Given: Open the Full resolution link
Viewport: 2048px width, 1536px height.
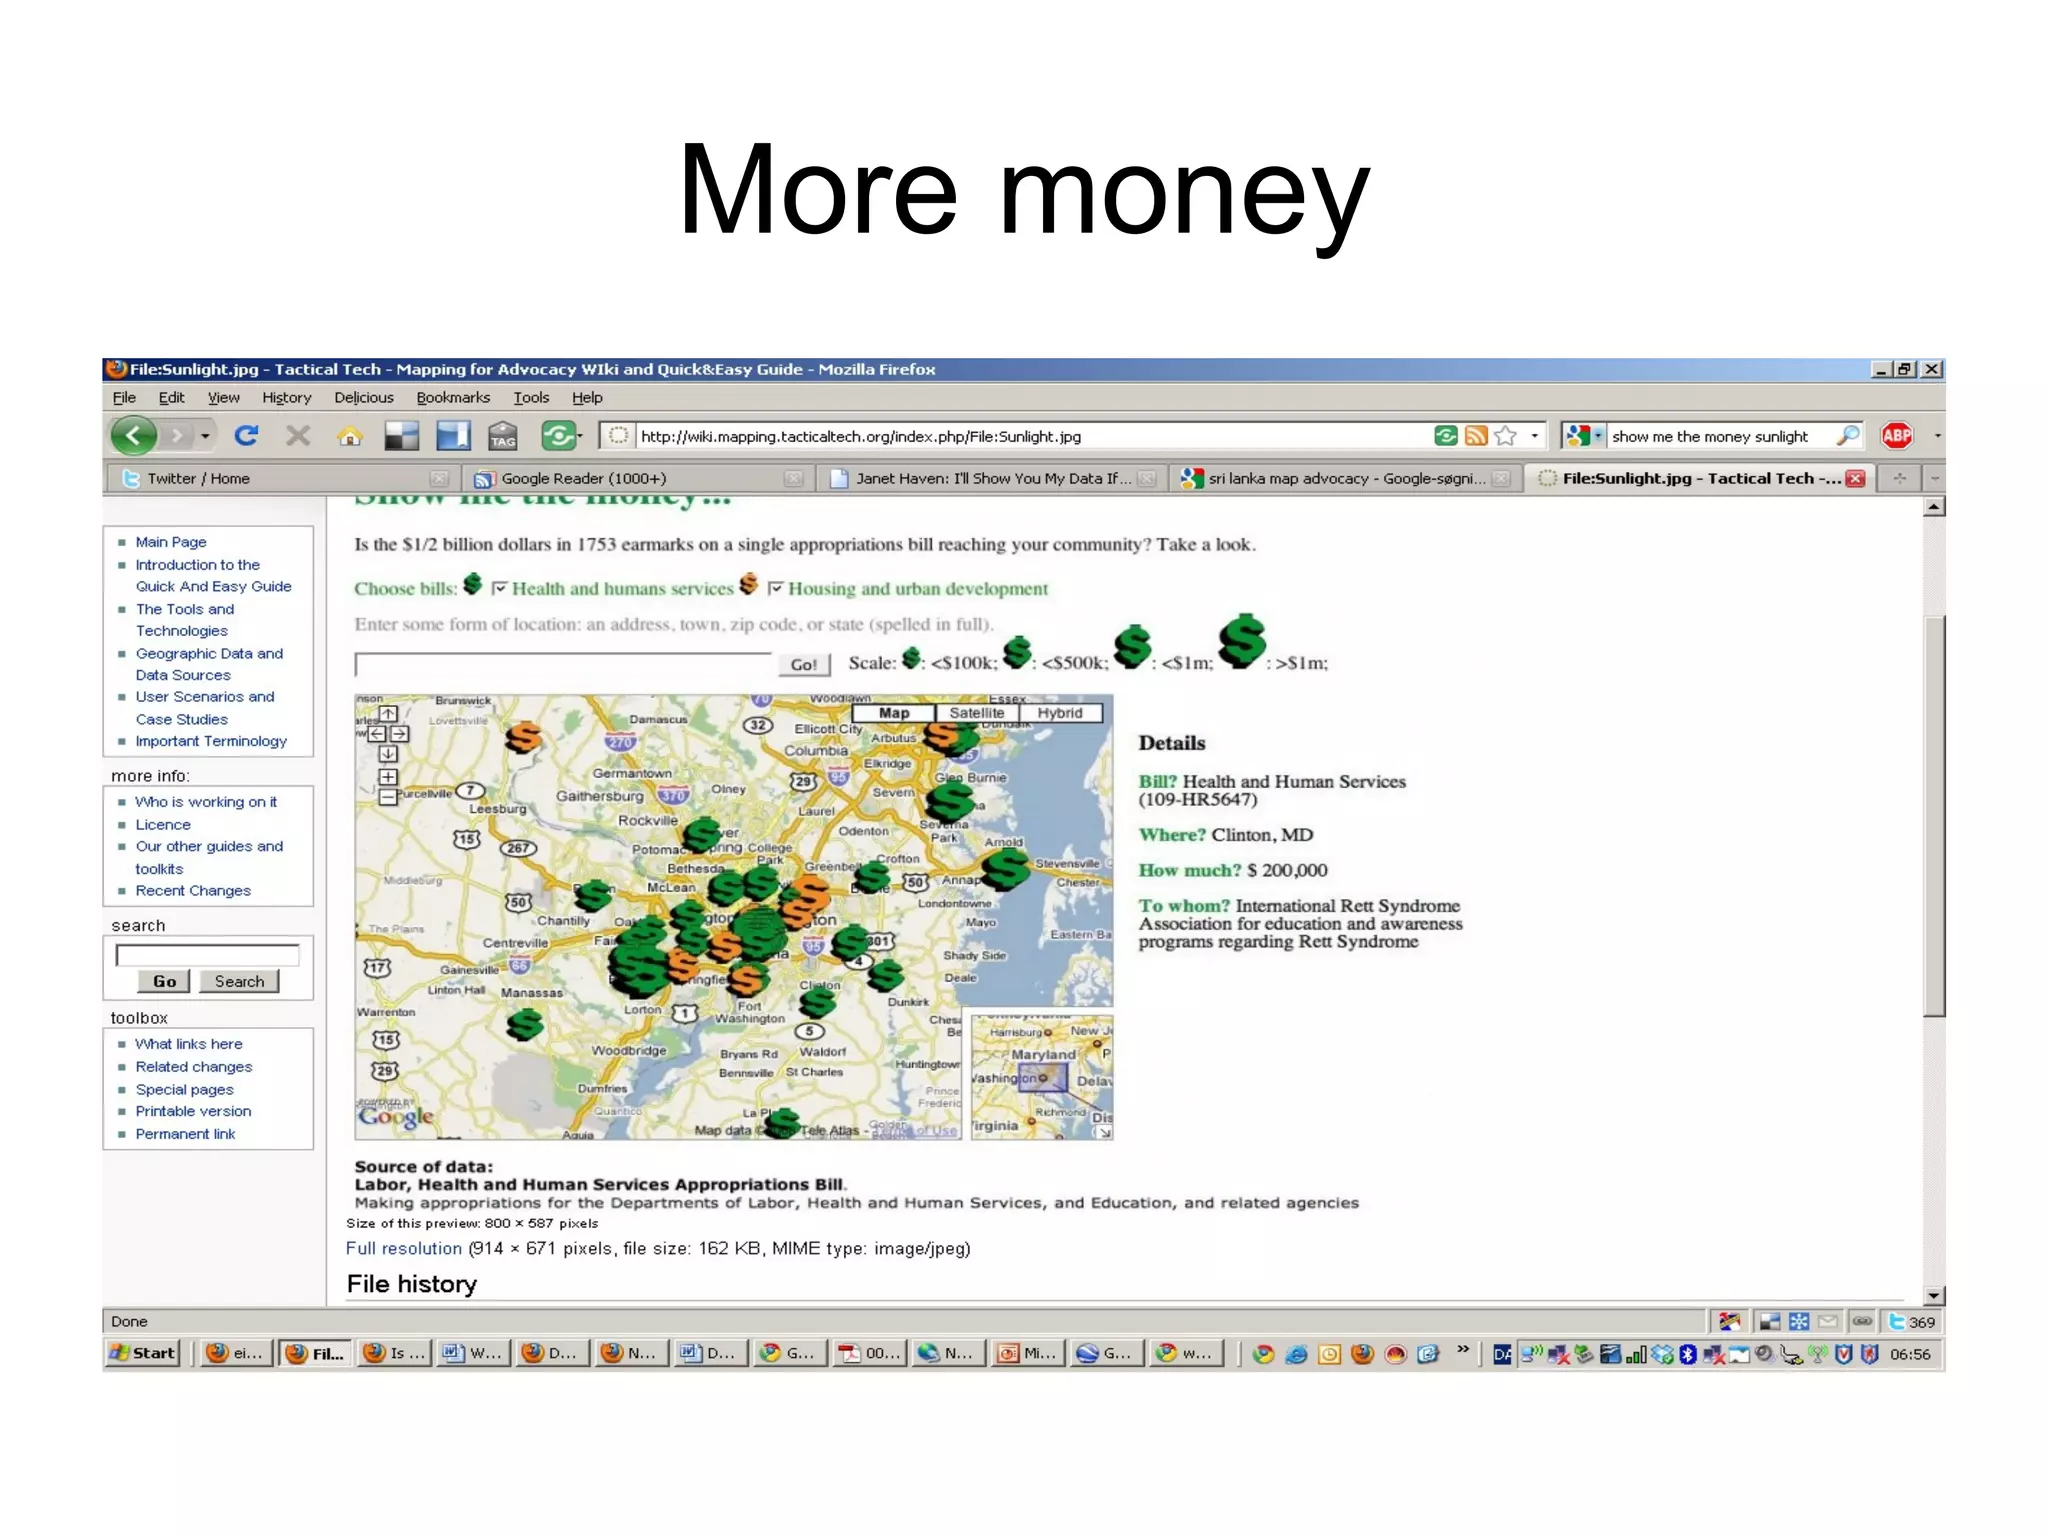Looking at the screenshot, I should pos(403,1249).
